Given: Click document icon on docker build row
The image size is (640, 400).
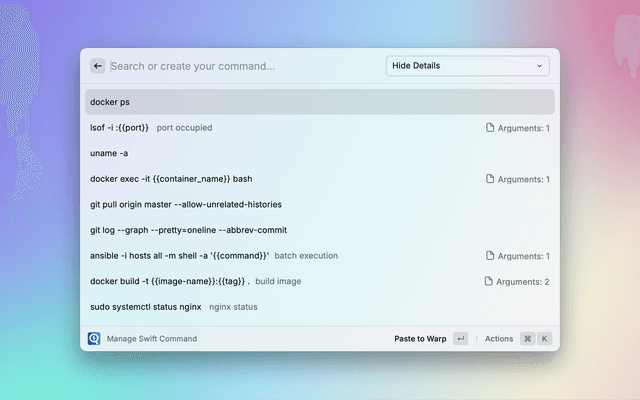Looking at the screenshot, I should 488,281.
